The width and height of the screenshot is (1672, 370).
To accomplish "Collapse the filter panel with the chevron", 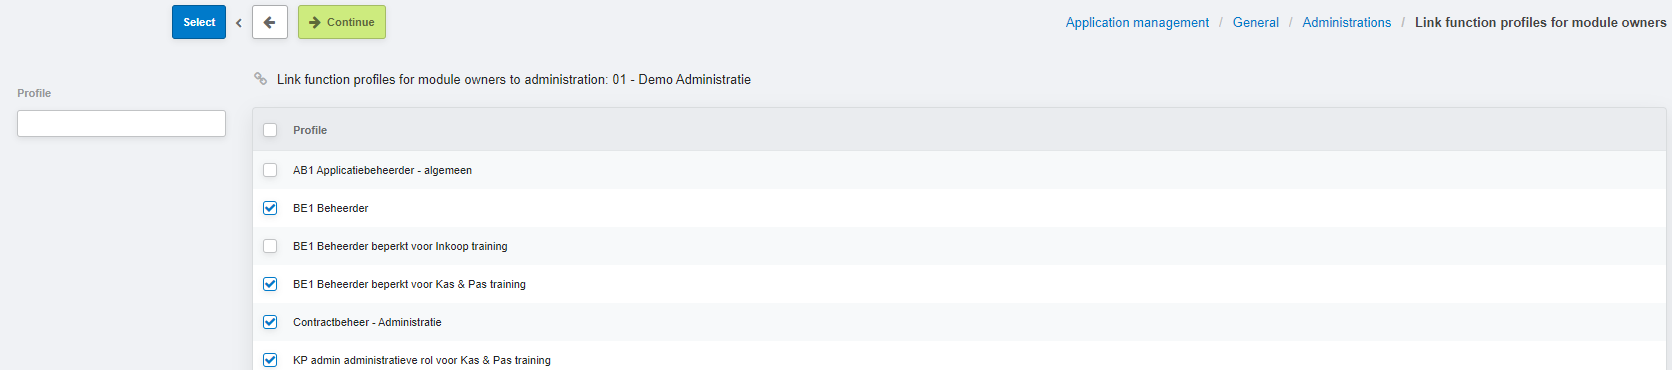I will pos(239,22).
